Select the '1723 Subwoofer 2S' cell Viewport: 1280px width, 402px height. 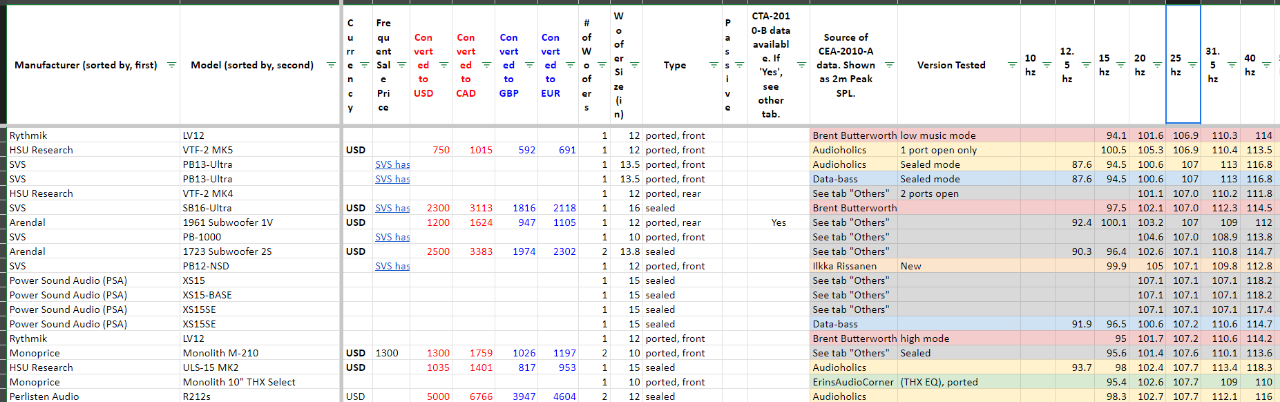[262, 251]
